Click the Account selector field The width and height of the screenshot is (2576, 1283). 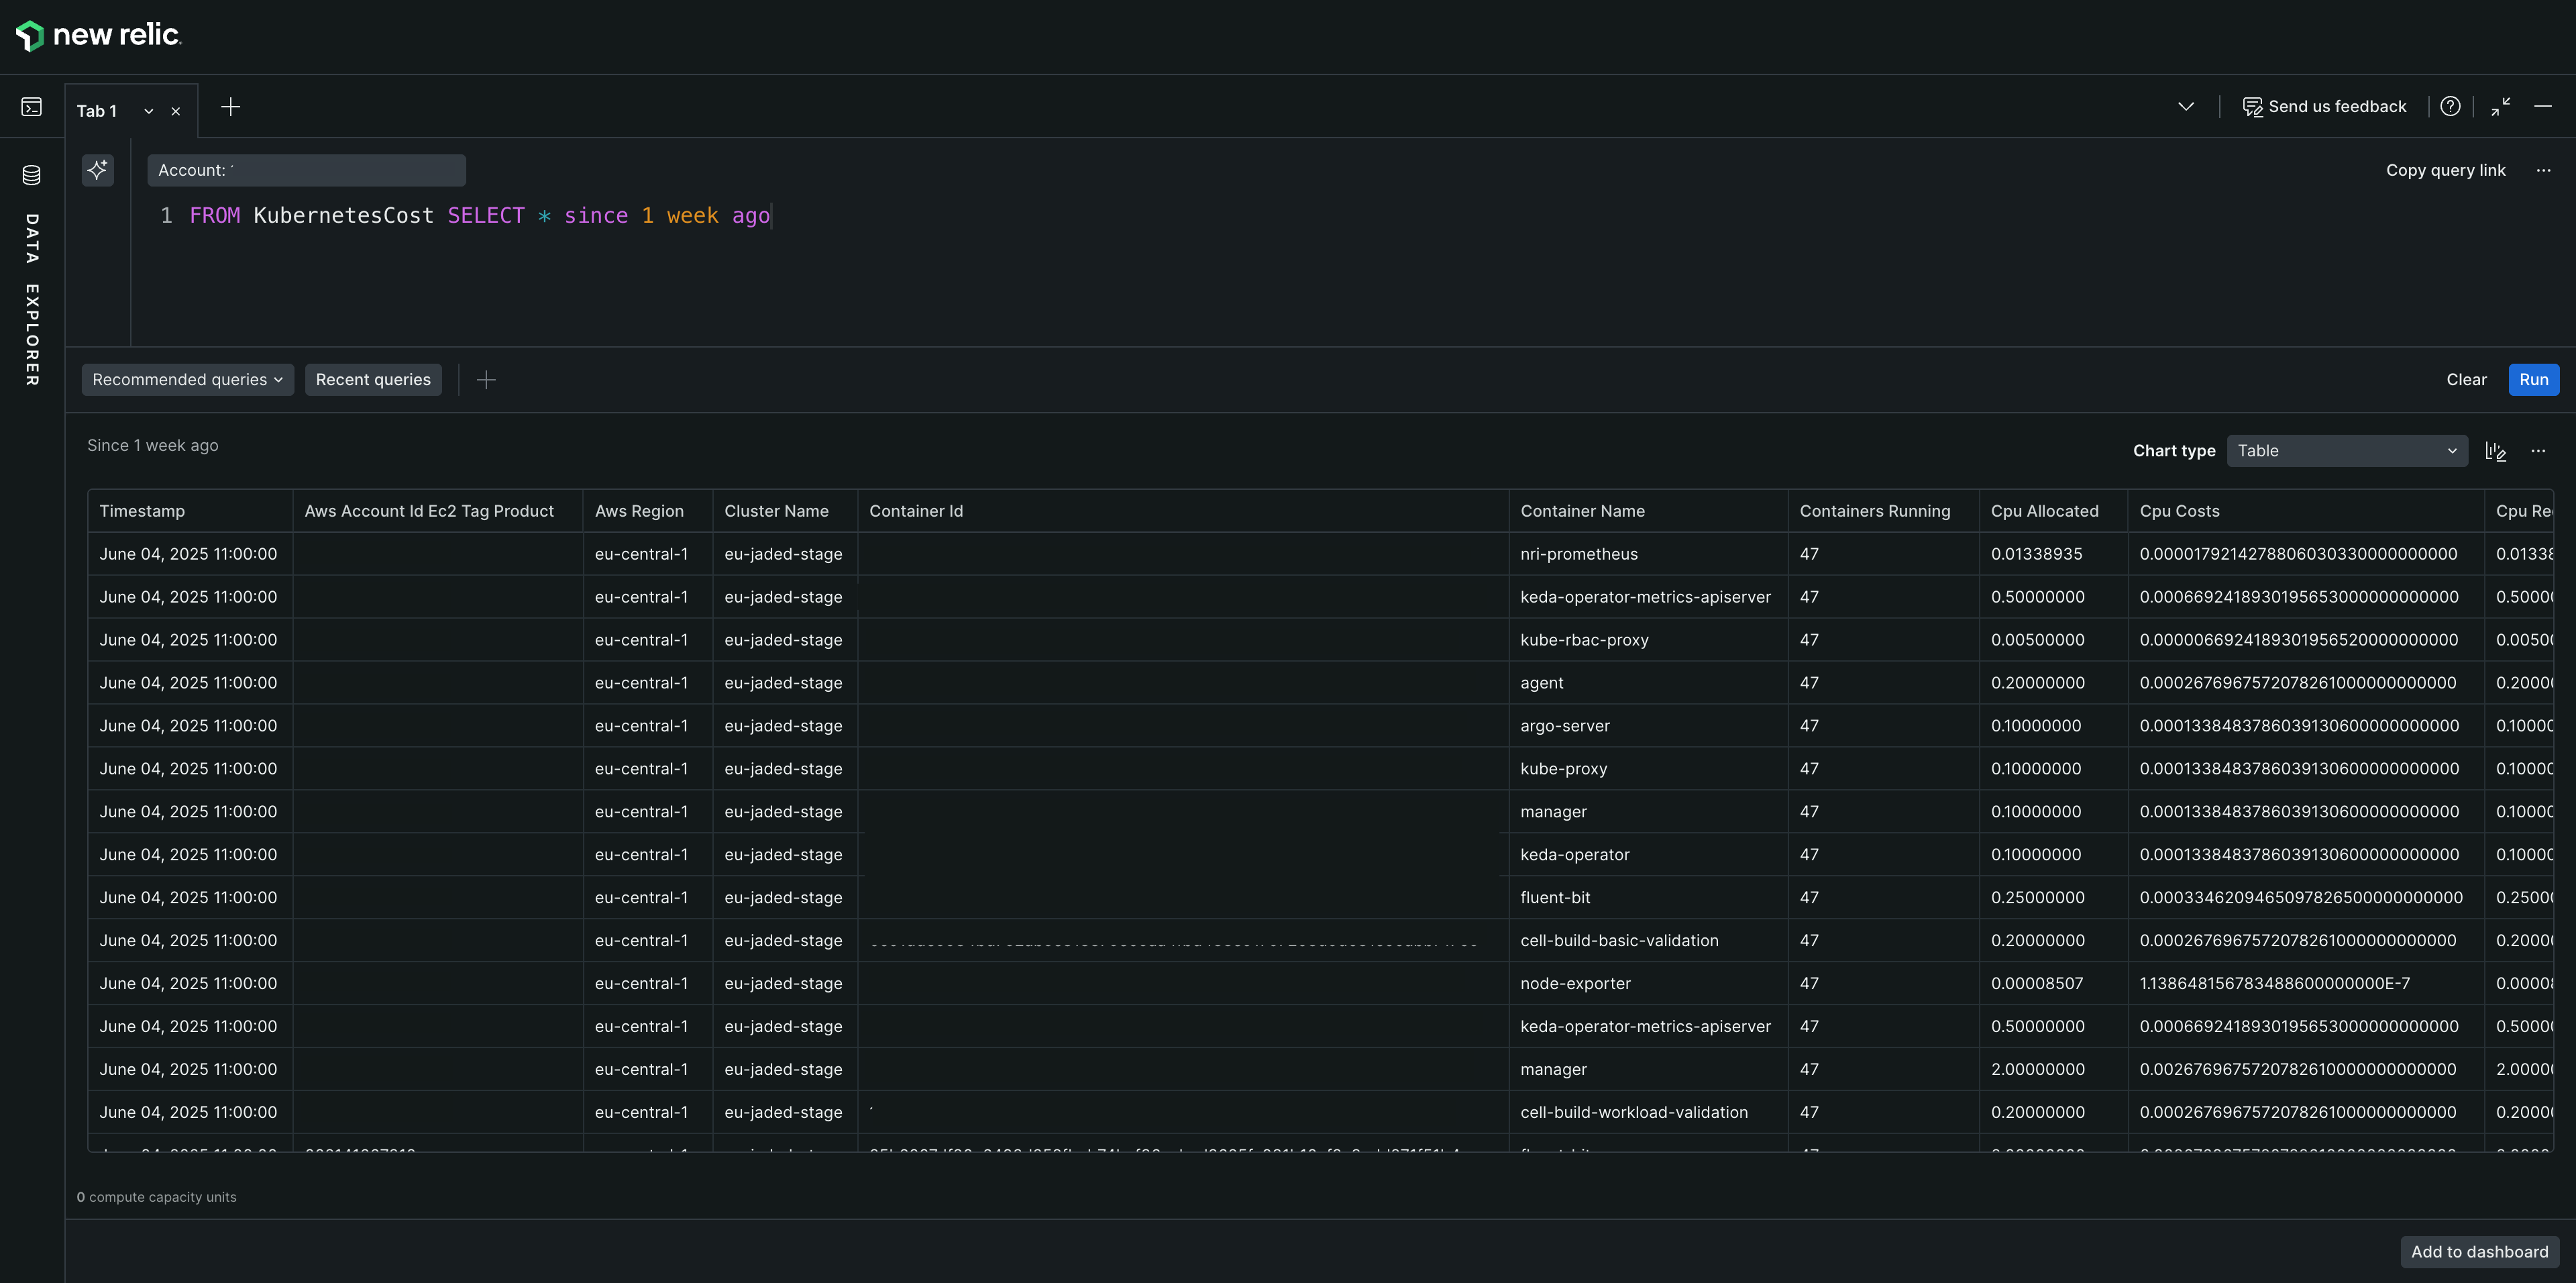tap(306, 171)
